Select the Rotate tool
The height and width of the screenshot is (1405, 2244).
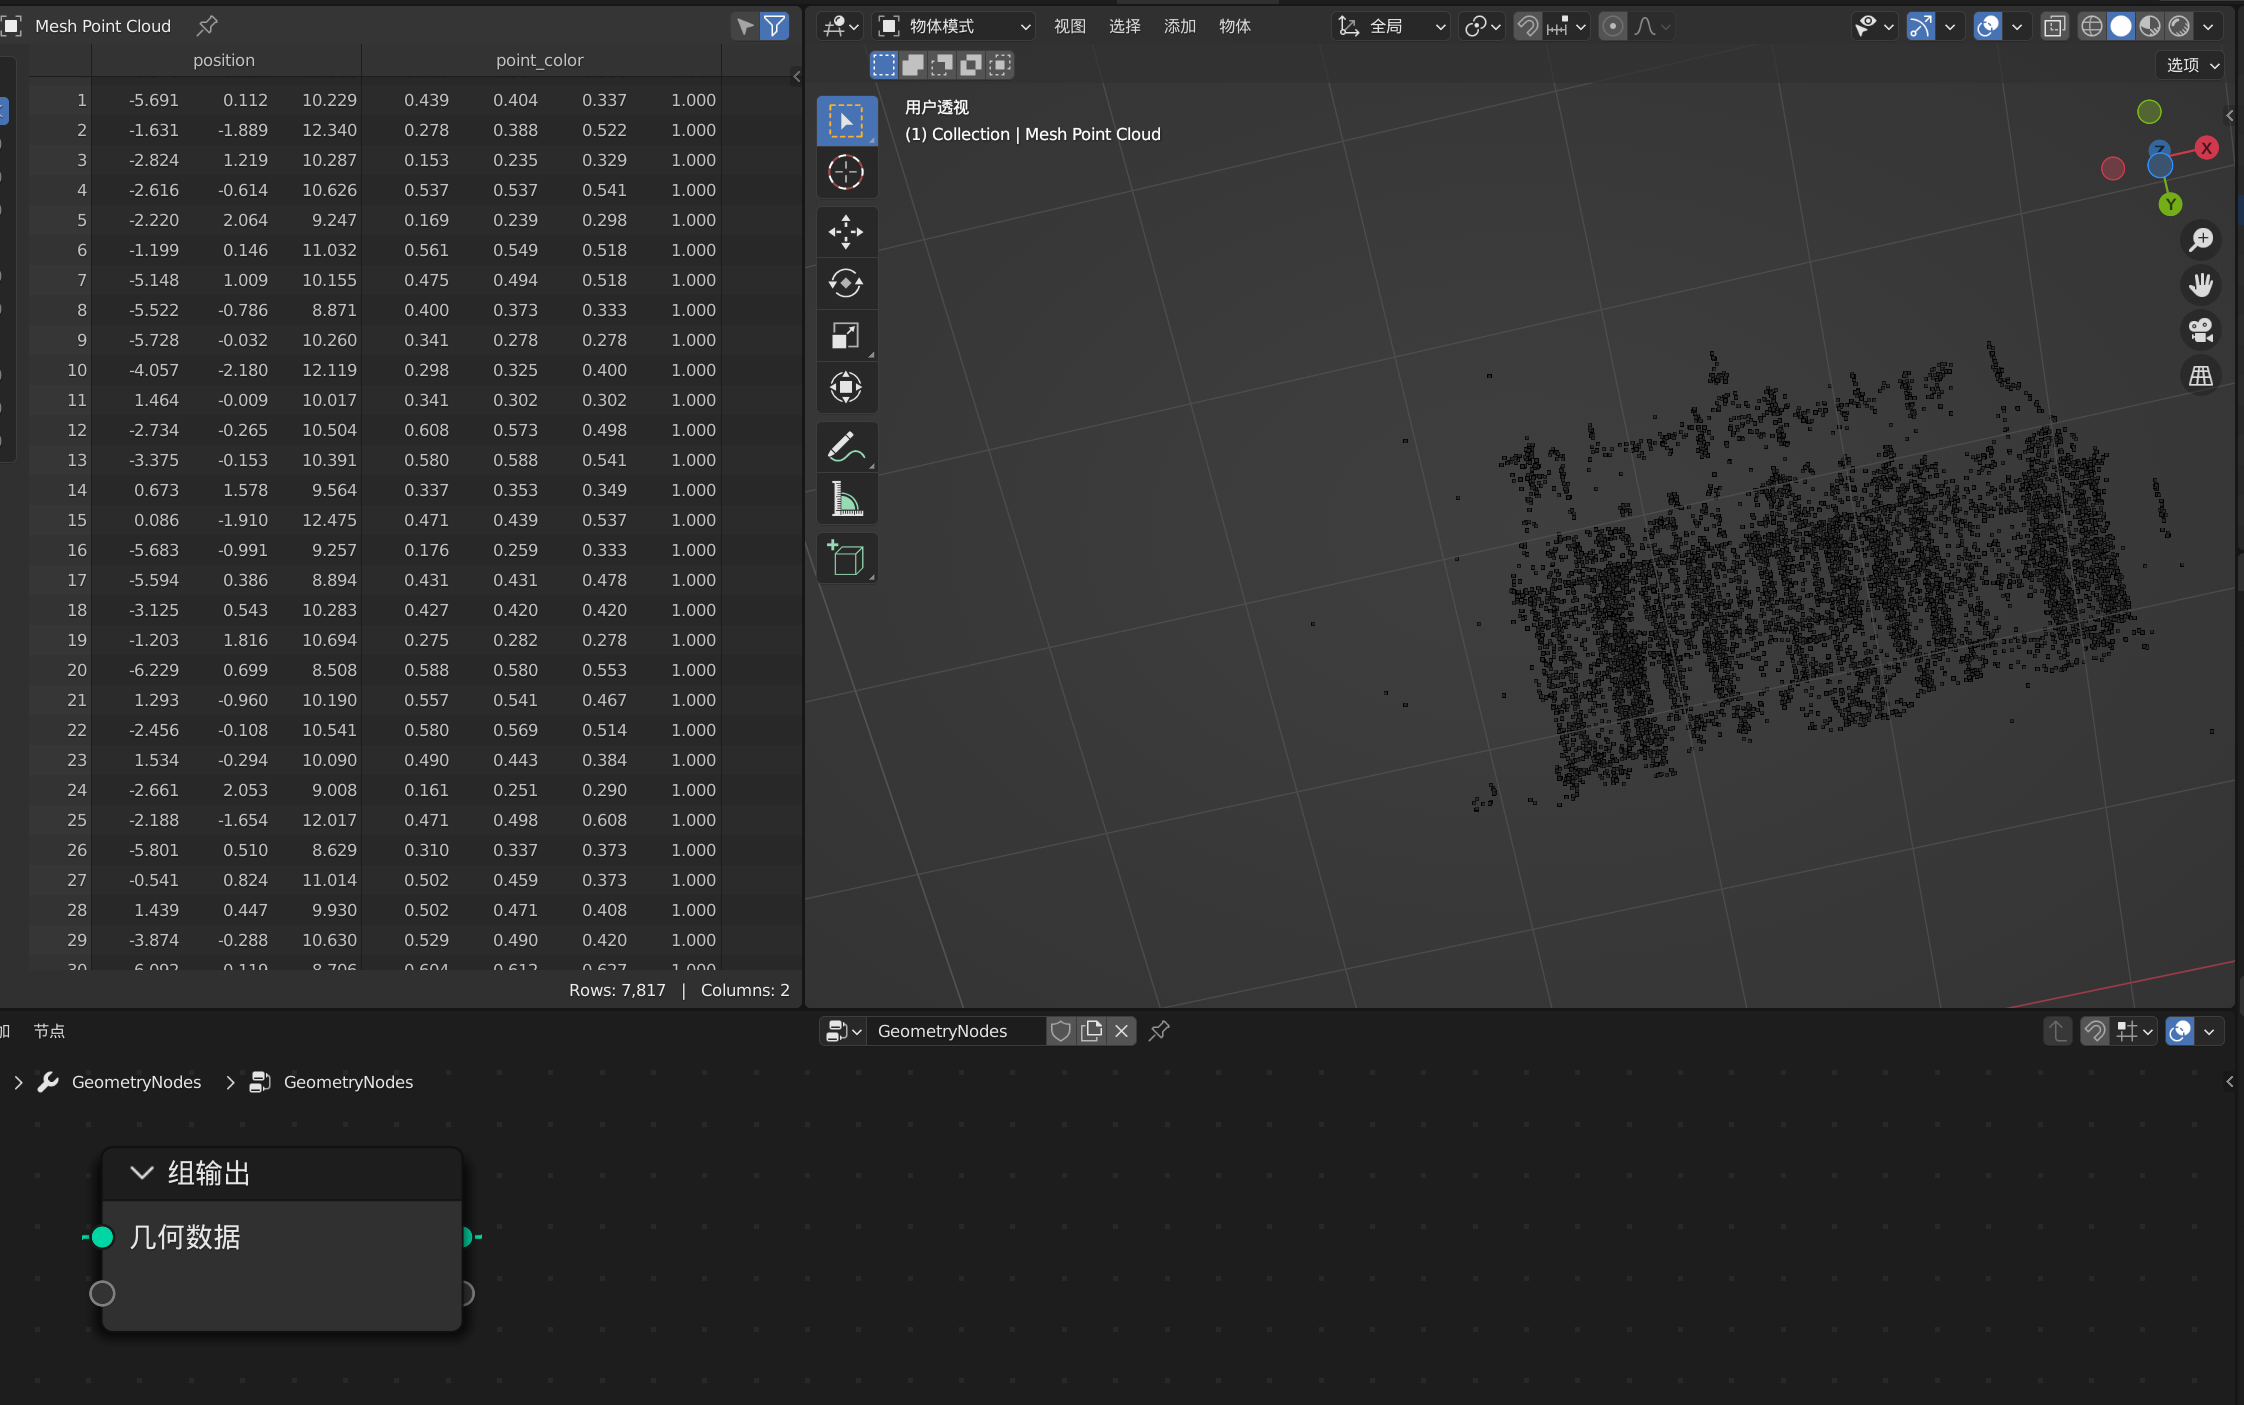(x=845, y=284)
